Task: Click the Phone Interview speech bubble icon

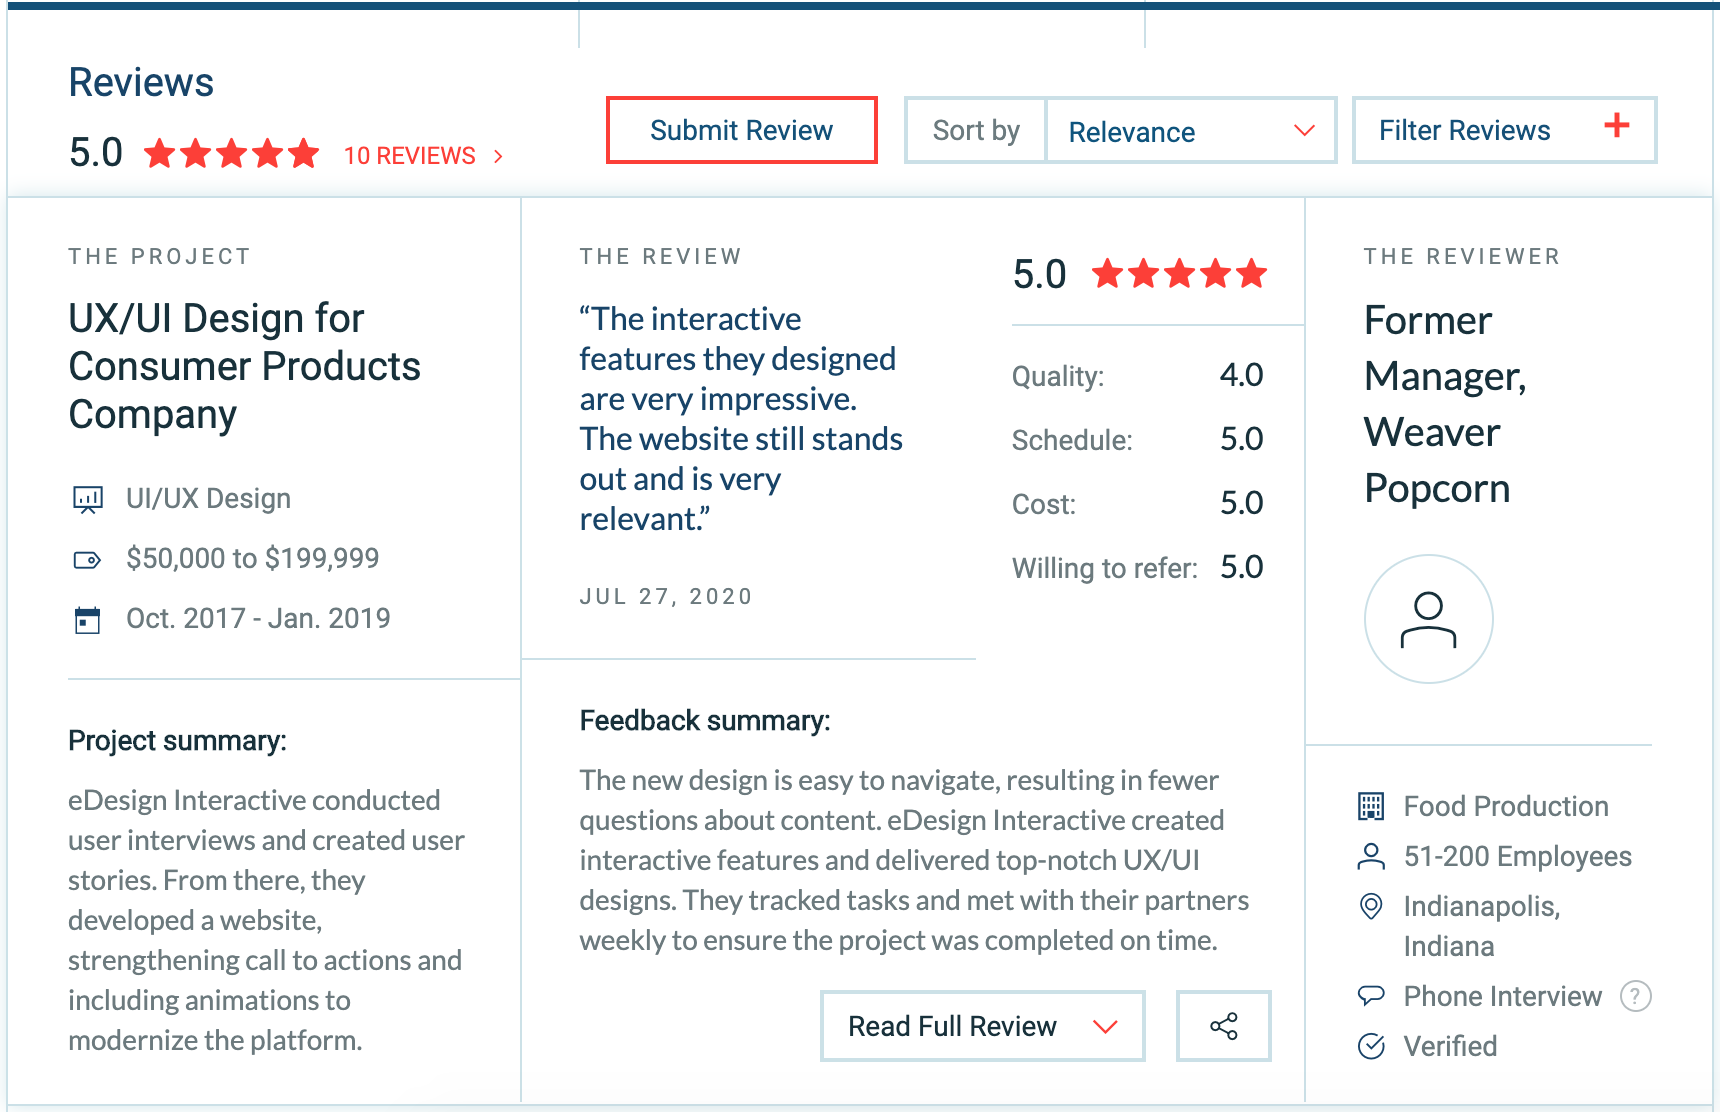Action: click(1371, 996)
